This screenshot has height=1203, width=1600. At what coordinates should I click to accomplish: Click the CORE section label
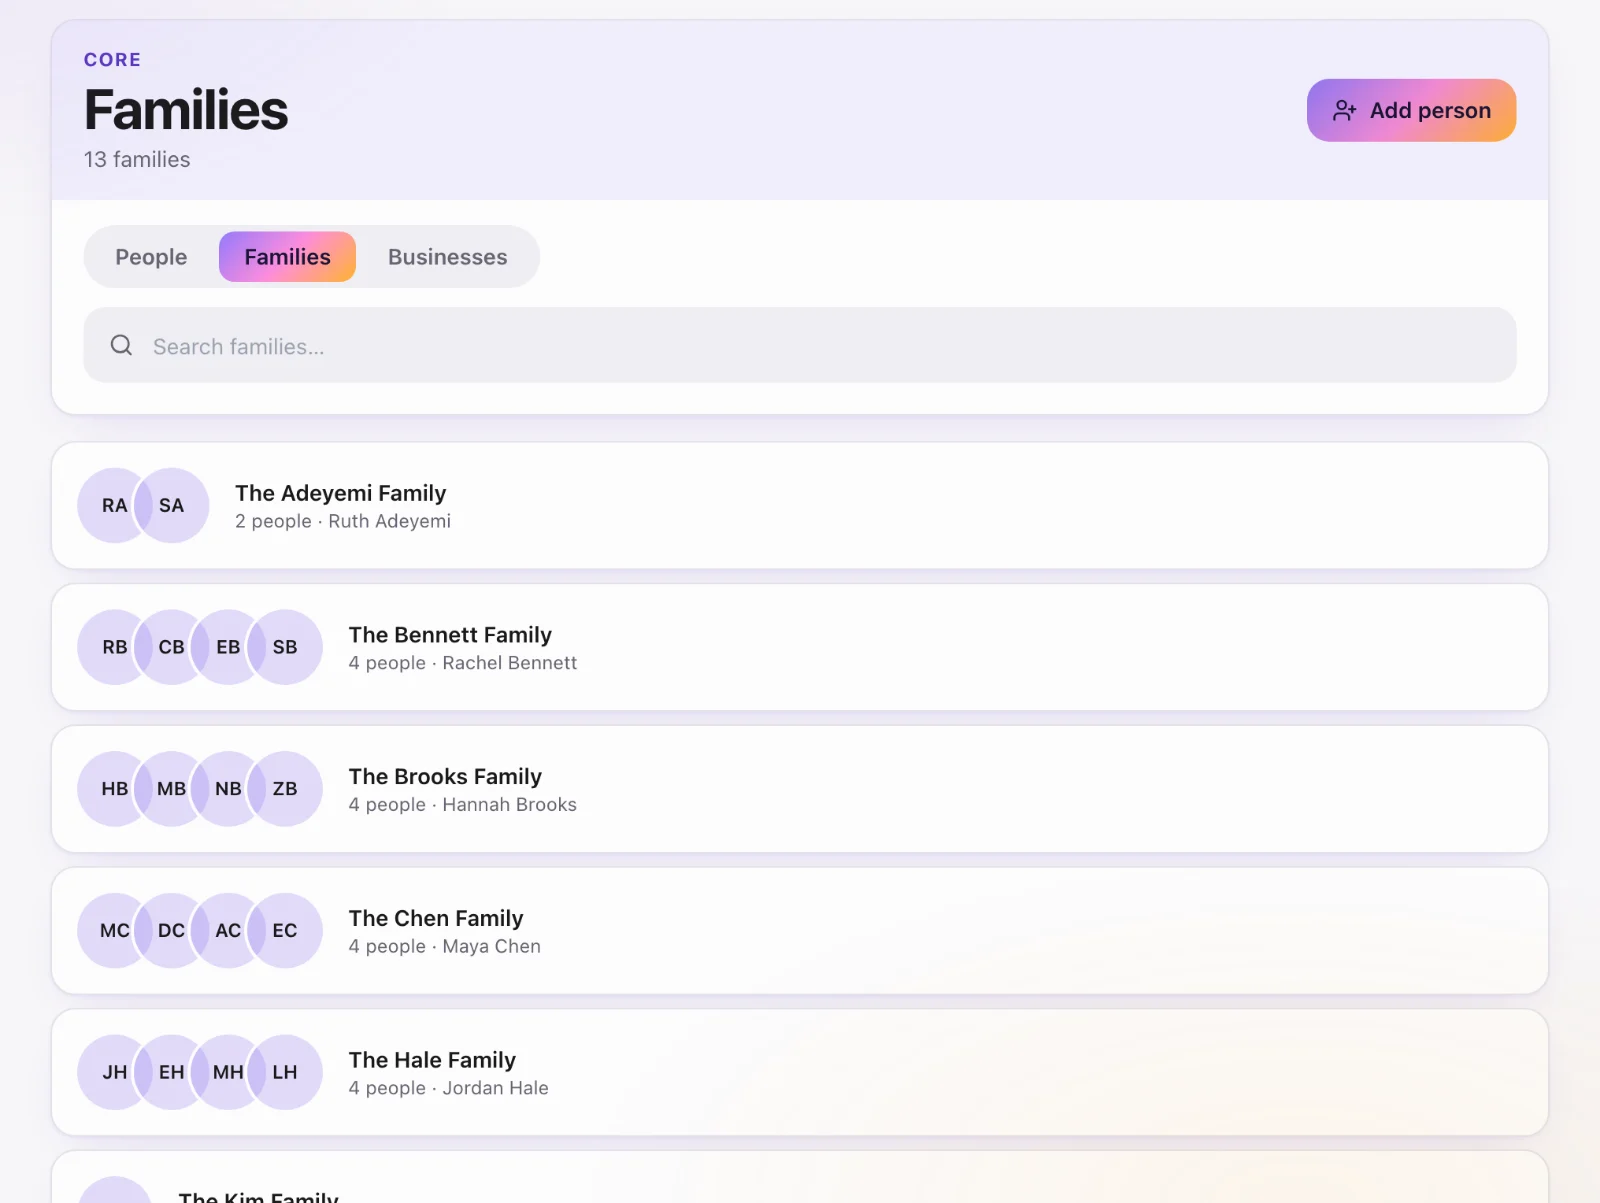click(x=112, y=60)
